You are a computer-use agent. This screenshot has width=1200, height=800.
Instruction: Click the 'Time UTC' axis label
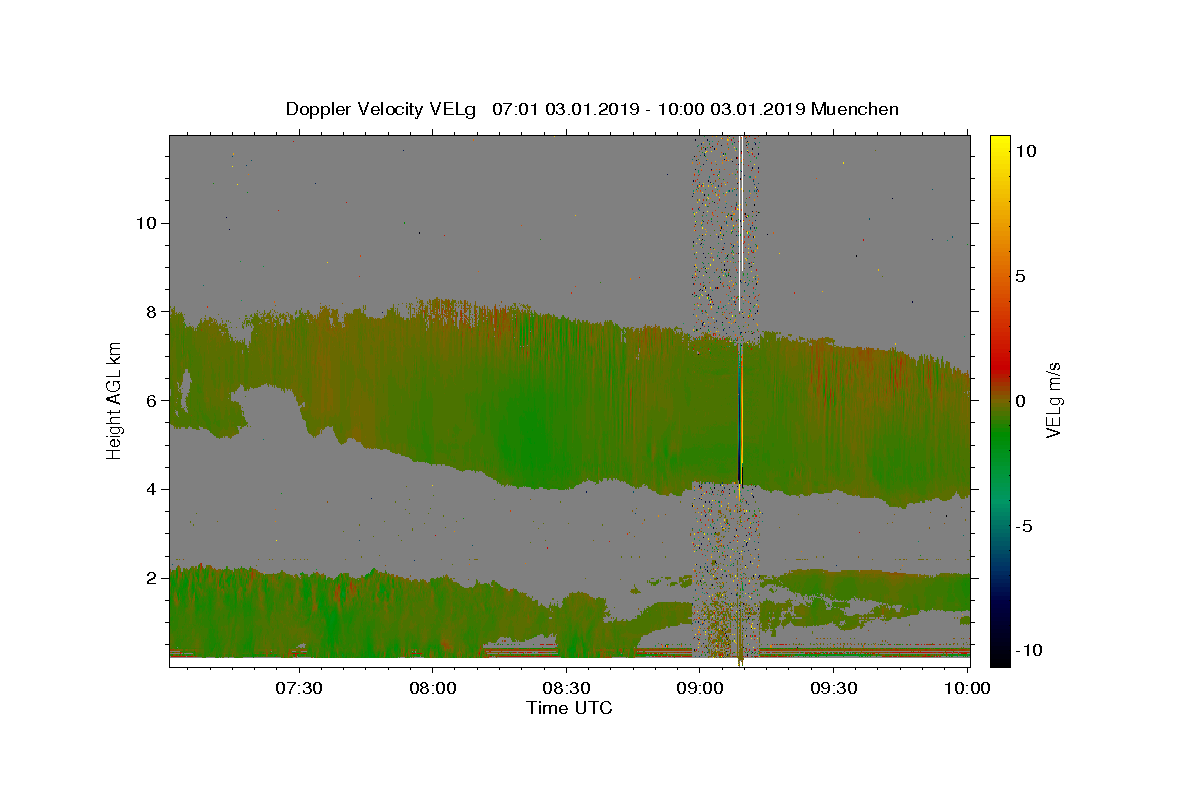click(x=569, y=708)
